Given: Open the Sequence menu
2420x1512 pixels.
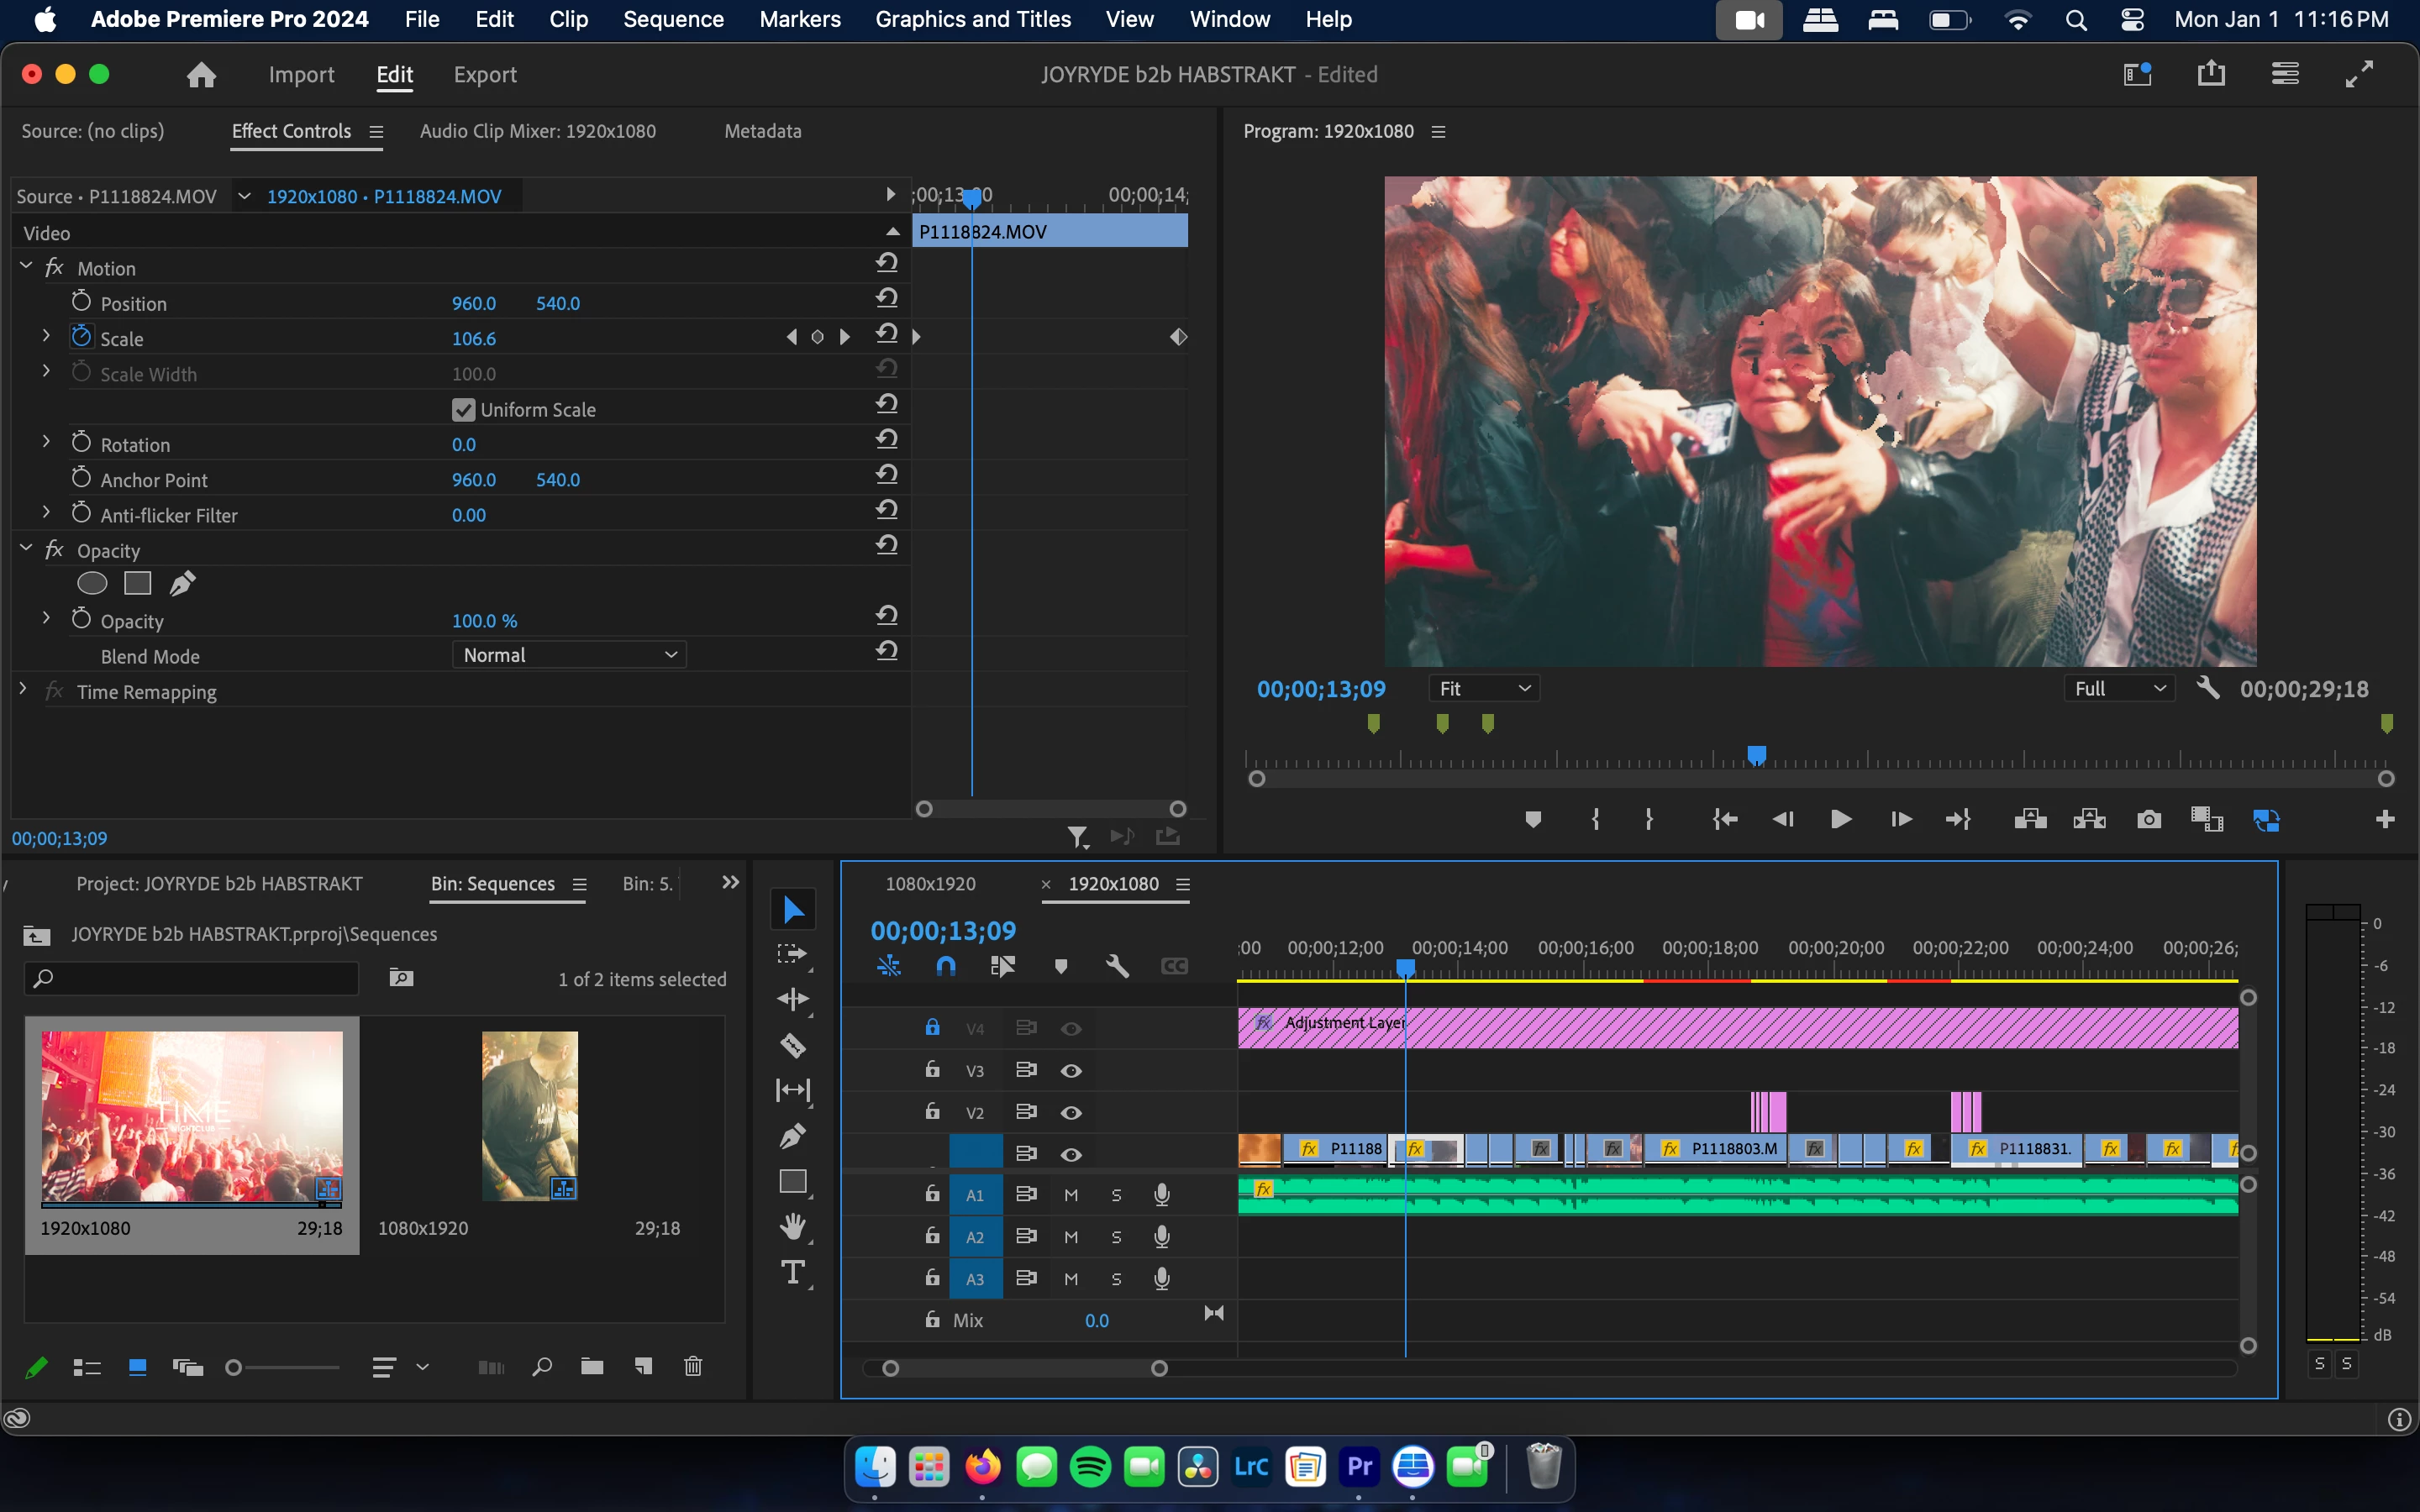Looking at the screenshot, I should coord(673,19).
